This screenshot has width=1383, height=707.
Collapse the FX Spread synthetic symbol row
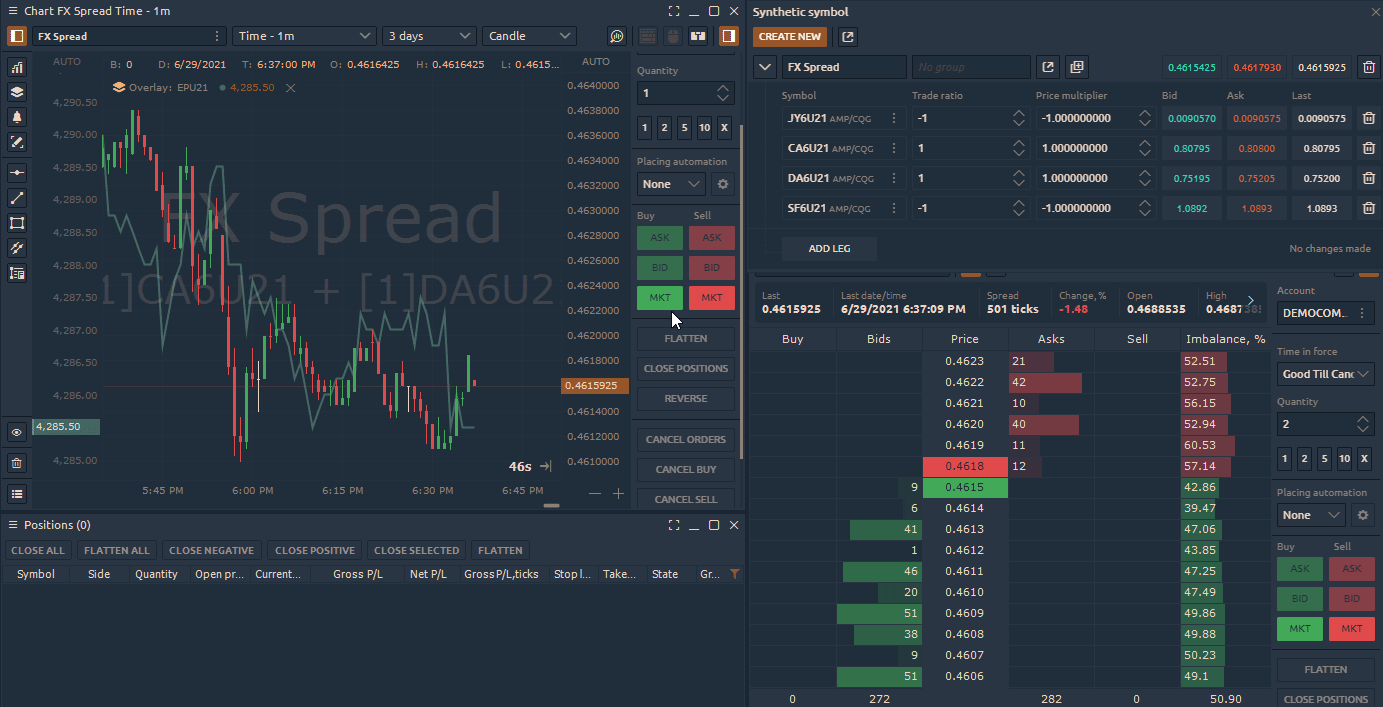[x=766, y=67]
